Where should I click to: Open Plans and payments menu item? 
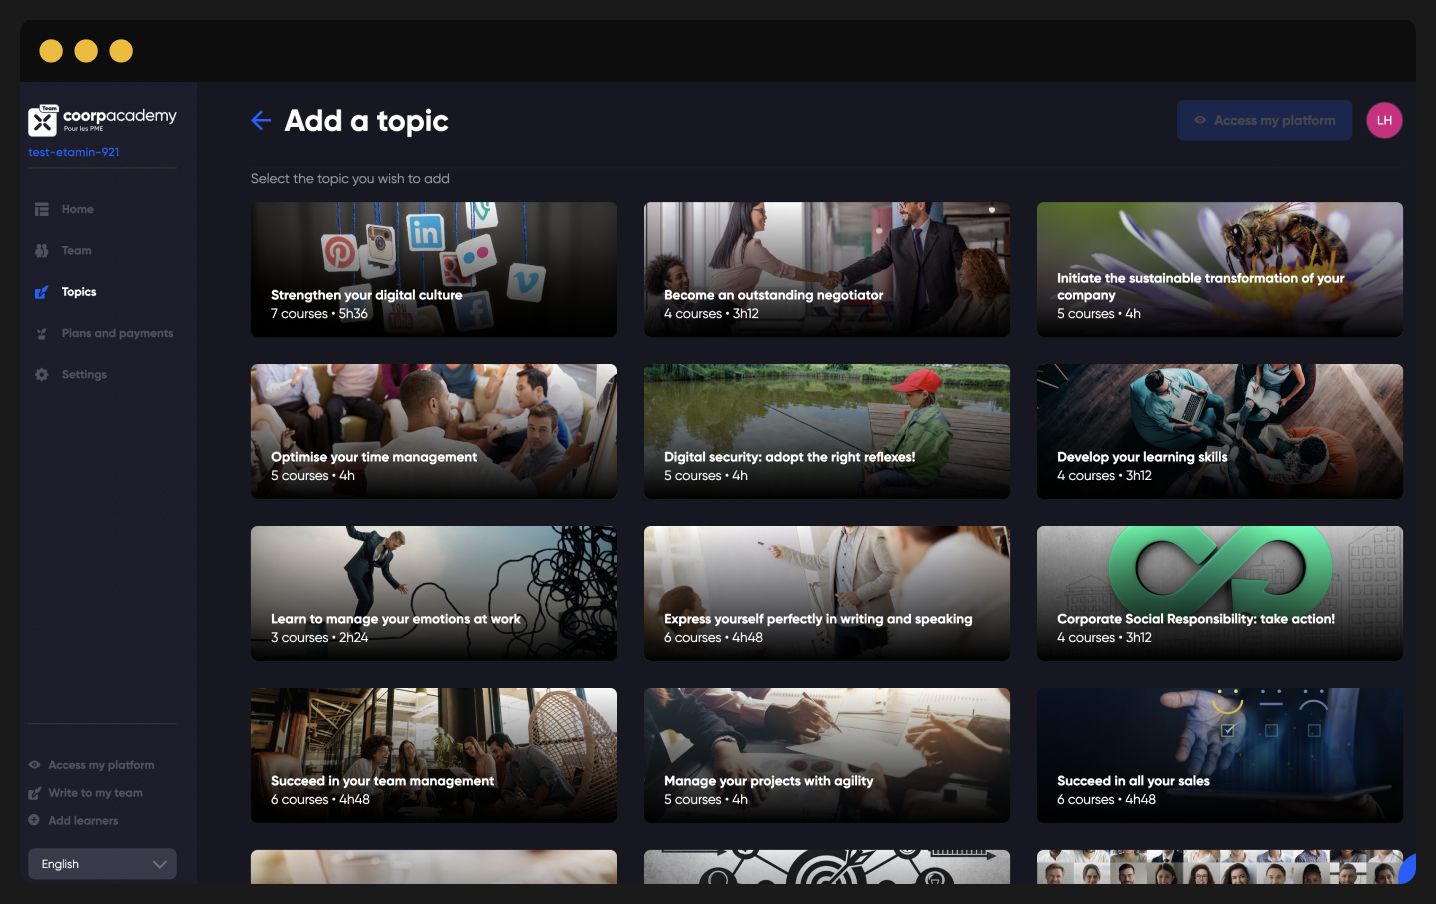coord(117,333)
